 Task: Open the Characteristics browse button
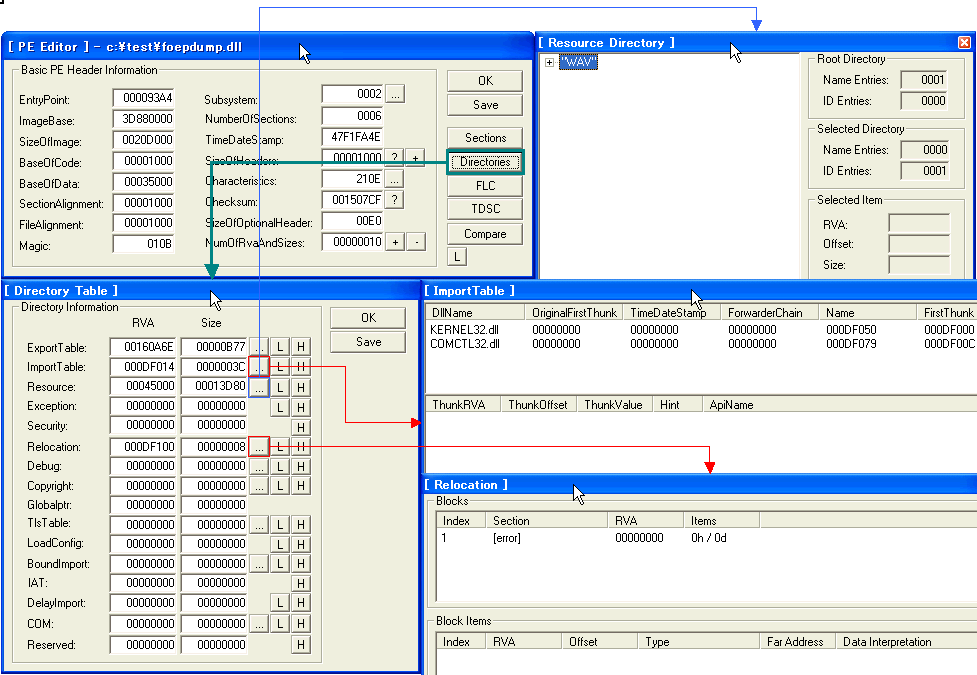pyautogui.click(x=394, y=180)
